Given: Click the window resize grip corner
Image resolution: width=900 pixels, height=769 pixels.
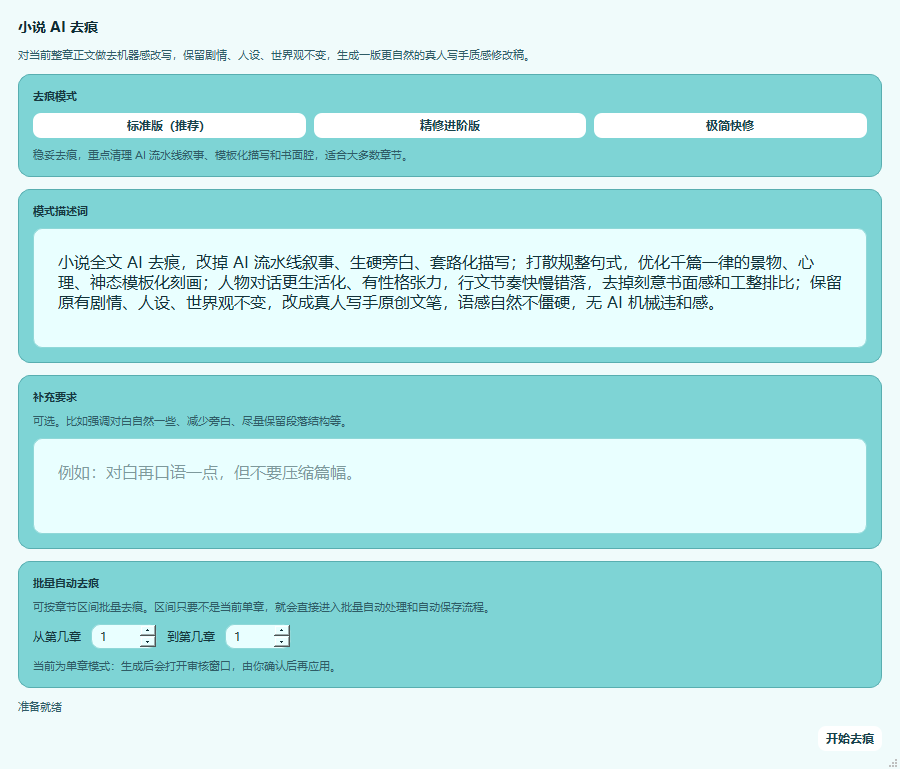Looking at the screenshot, I should (x=894, y=763).
